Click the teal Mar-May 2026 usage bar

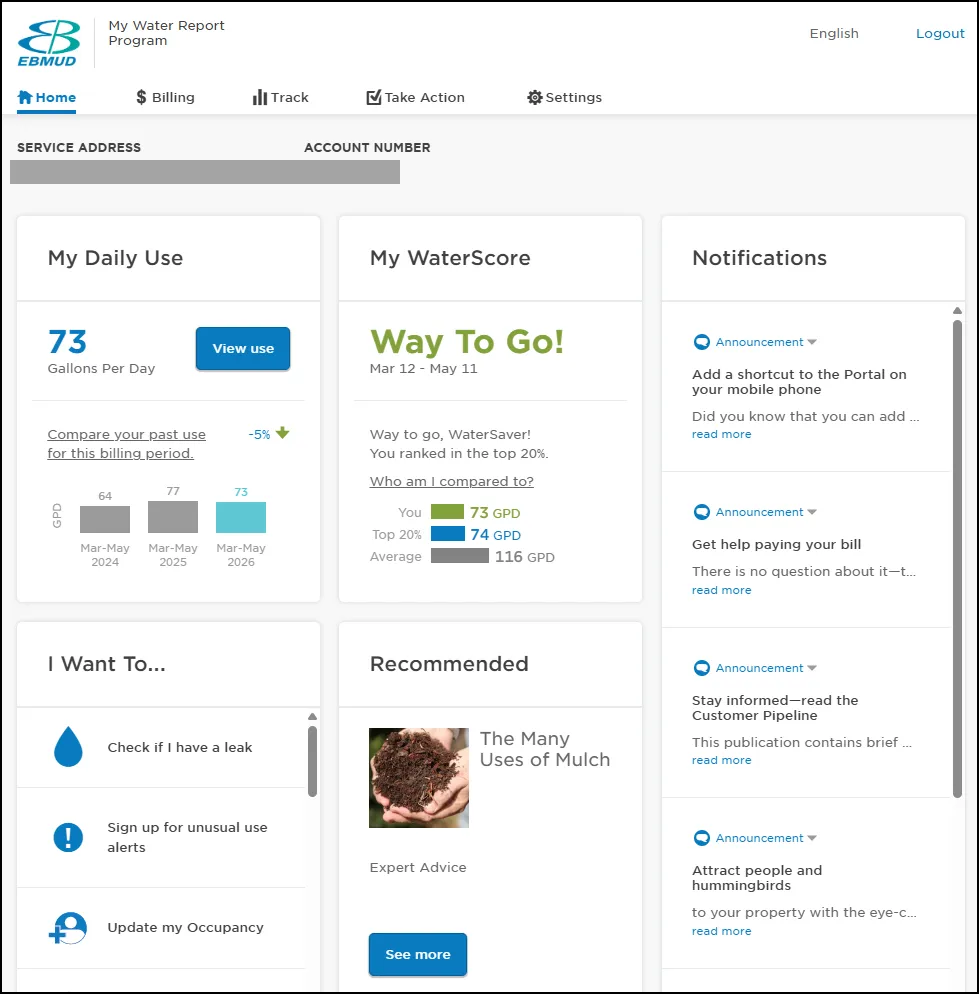[241, 517]
